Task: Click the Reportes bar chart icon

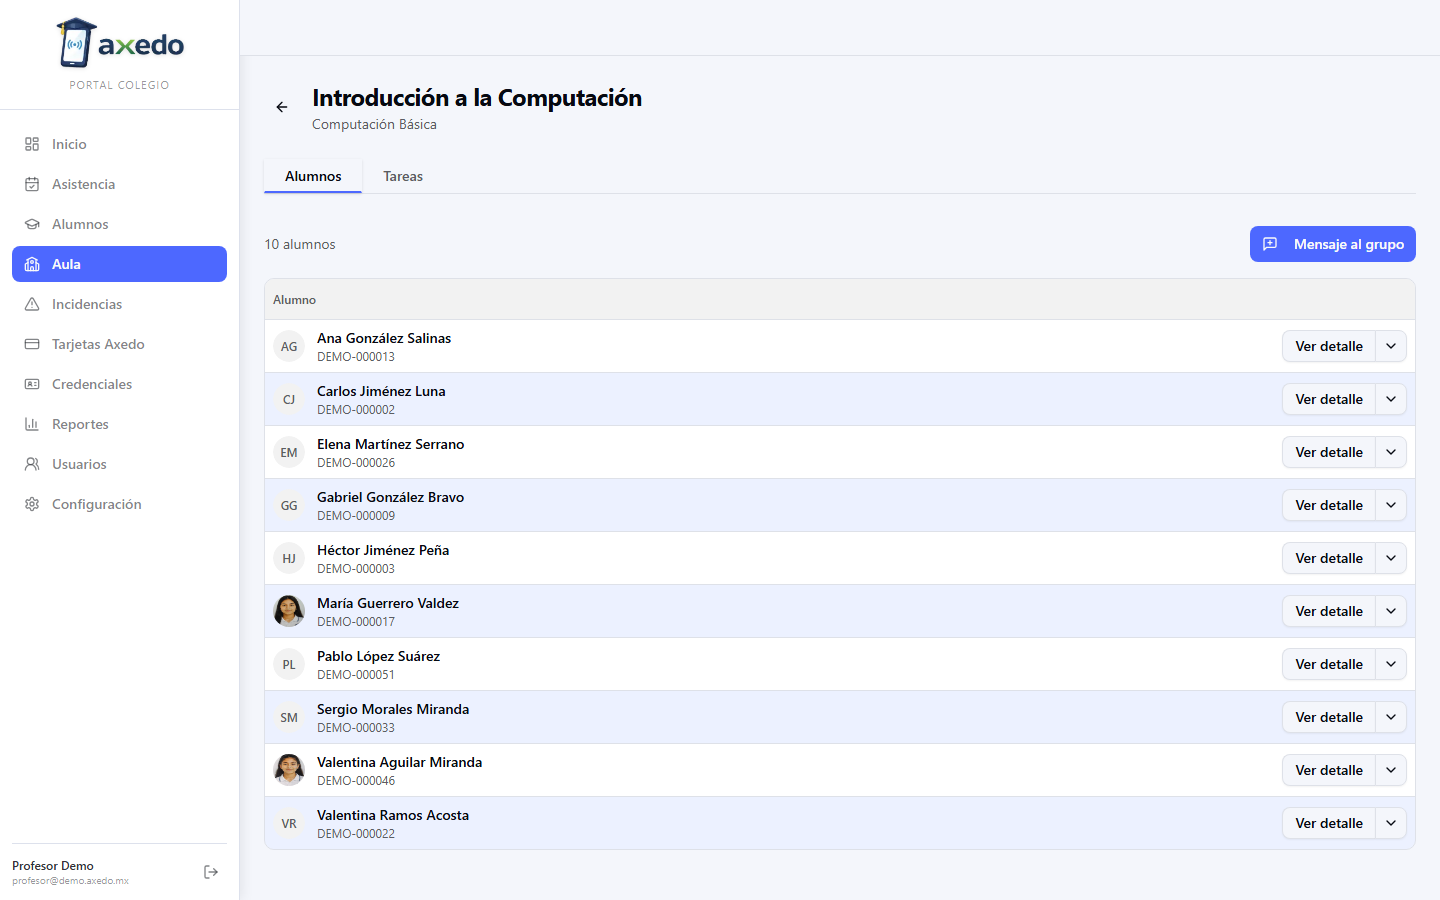Action: pyautogui.click(x=32, y=424)
